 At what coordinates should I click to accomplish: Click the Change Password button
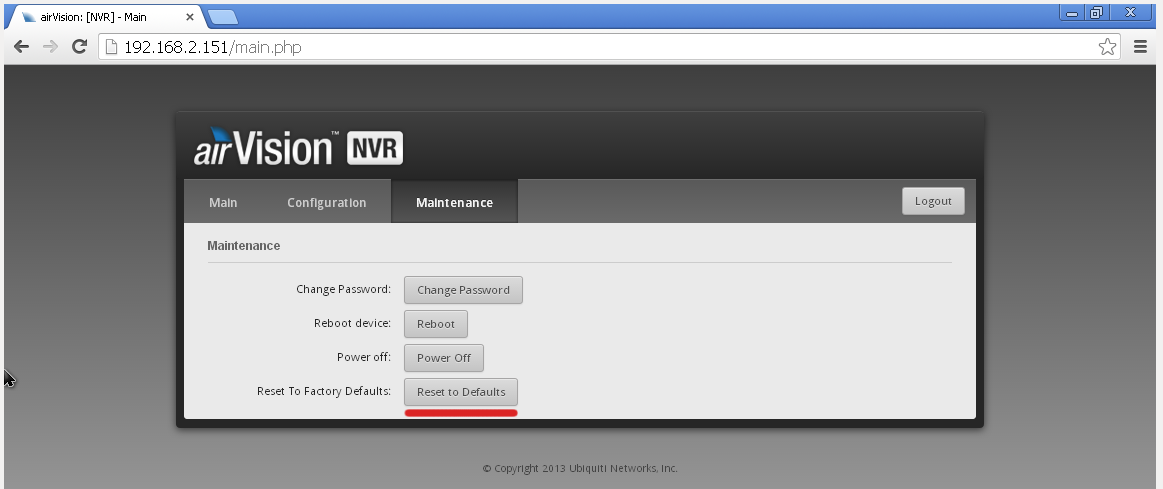coord(463,290)
